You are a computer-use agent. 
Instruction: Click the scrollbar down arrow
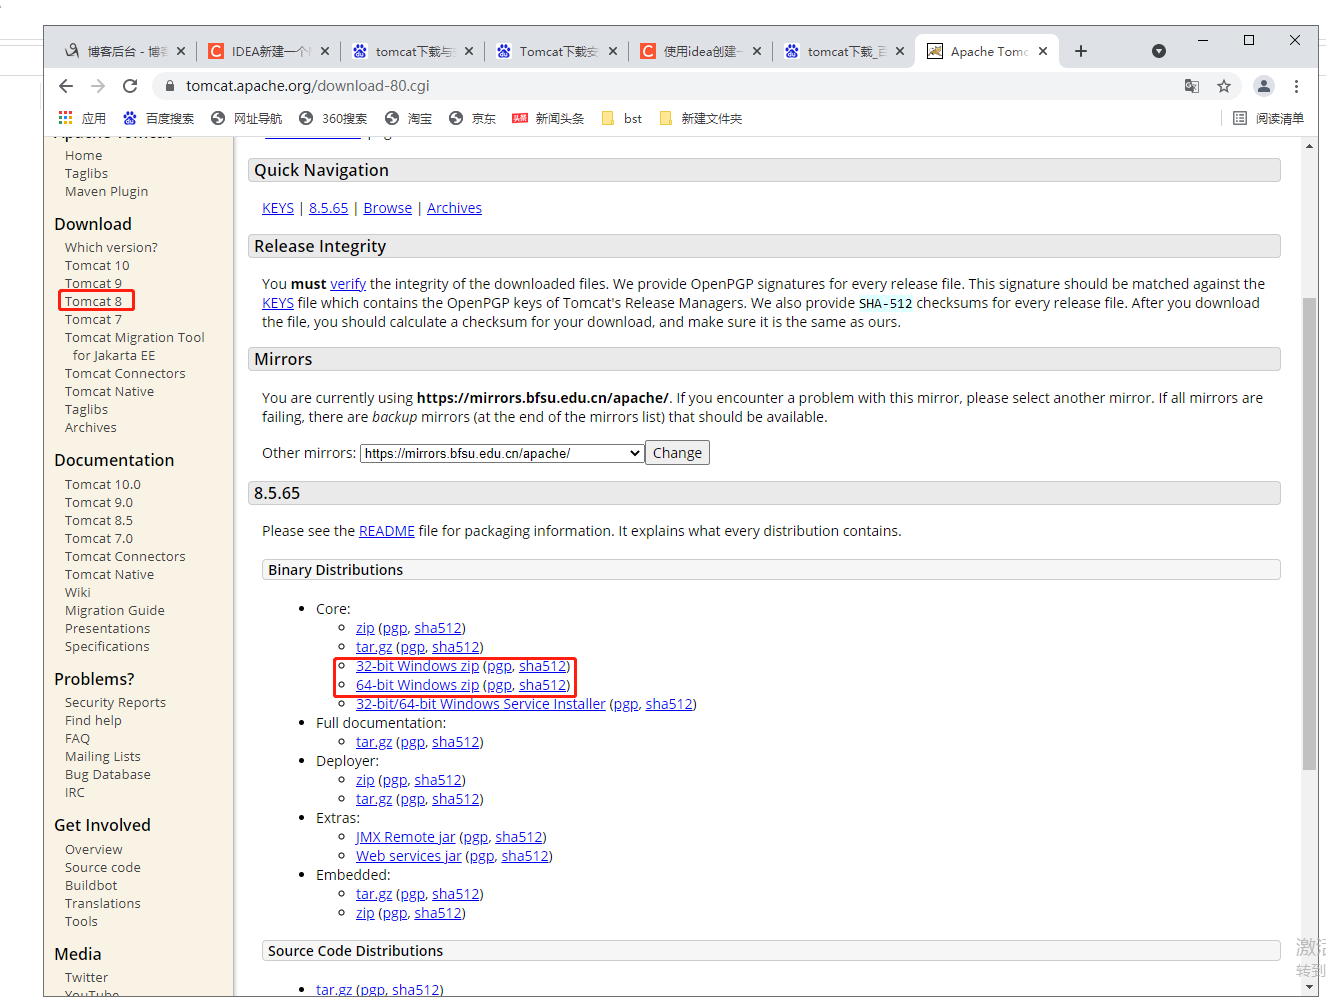click(x=1310, y=986)
